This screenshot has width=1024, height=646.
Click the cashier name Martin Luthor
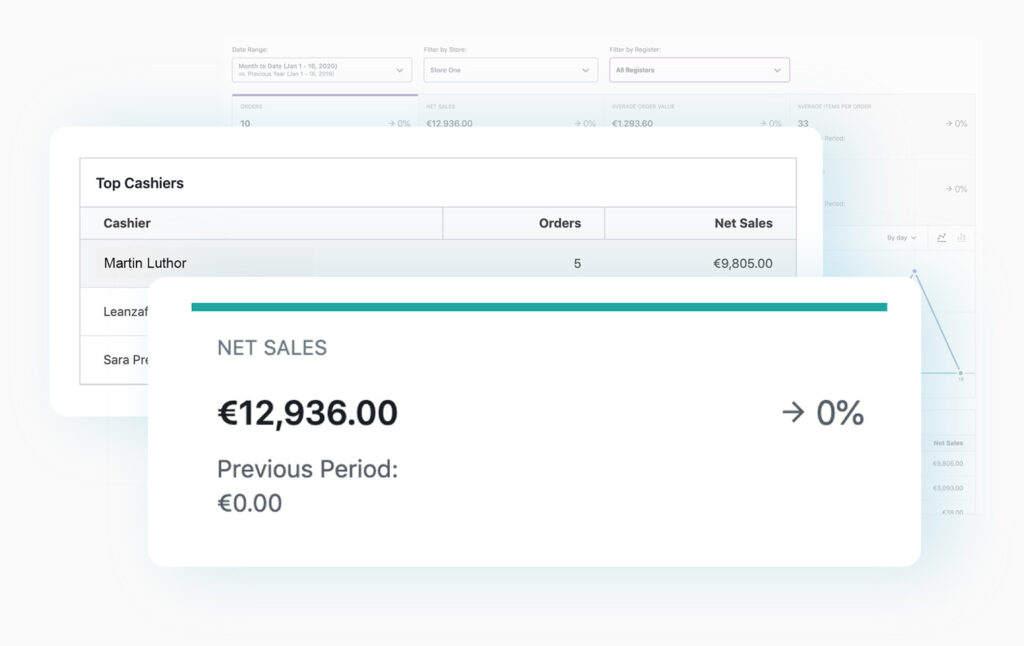pyautogui.click(x=146, y=263)
